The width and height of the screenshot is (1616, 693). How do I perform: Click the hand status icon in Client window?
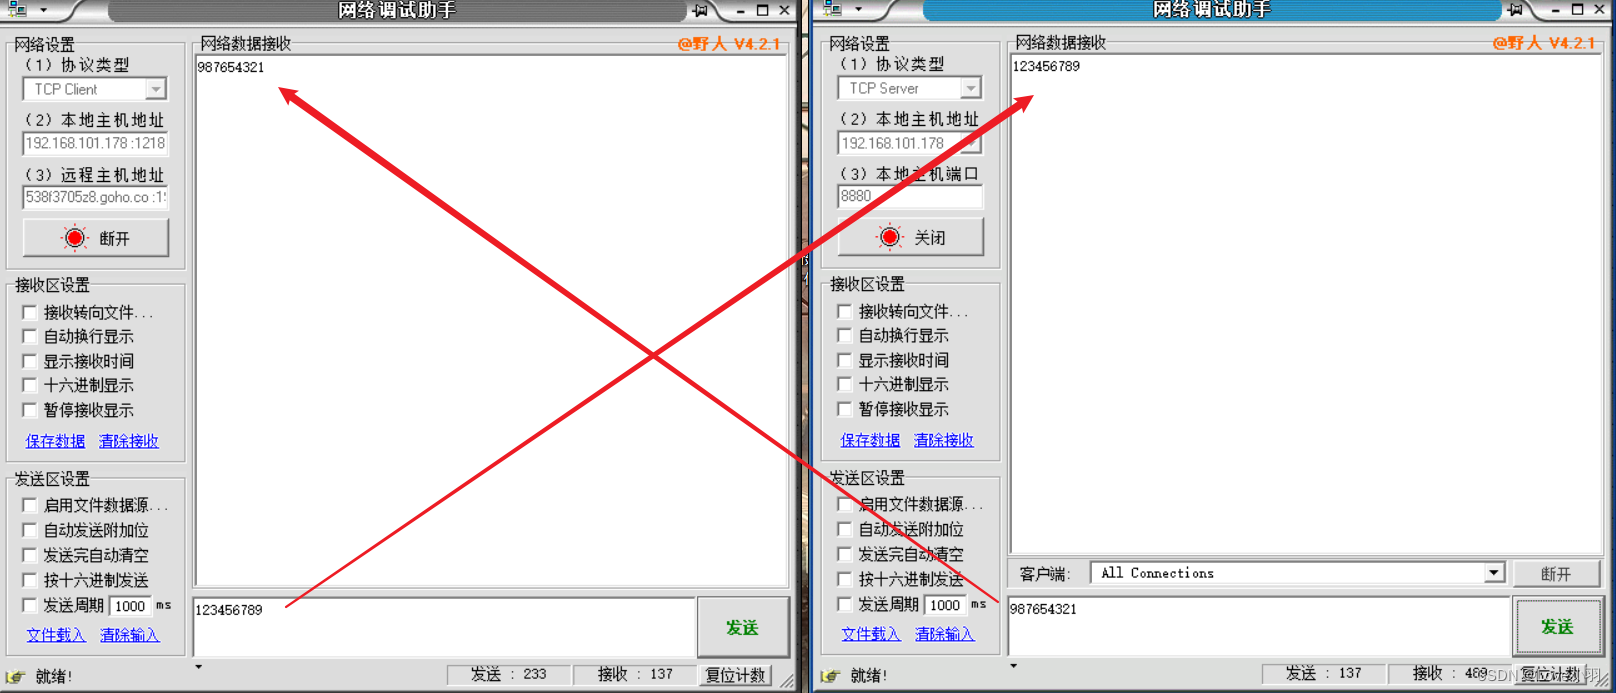[15, 676]
